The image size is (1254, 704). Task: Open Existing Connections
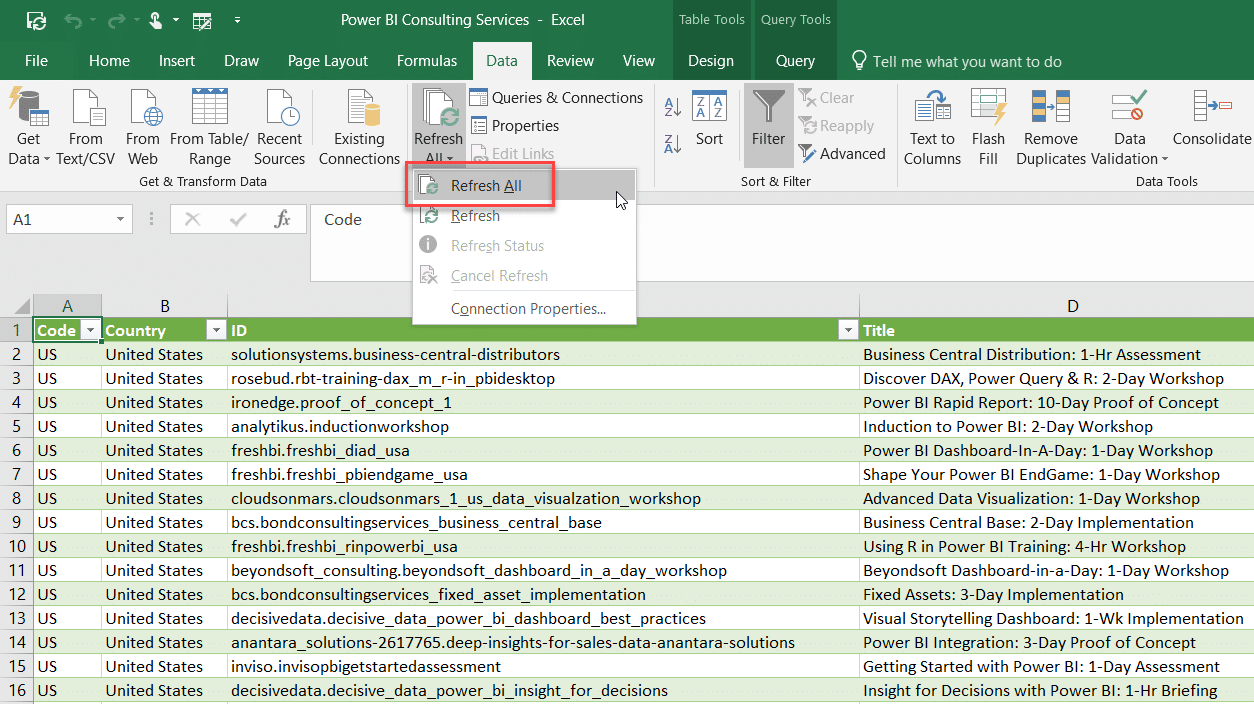coord(359,127)
